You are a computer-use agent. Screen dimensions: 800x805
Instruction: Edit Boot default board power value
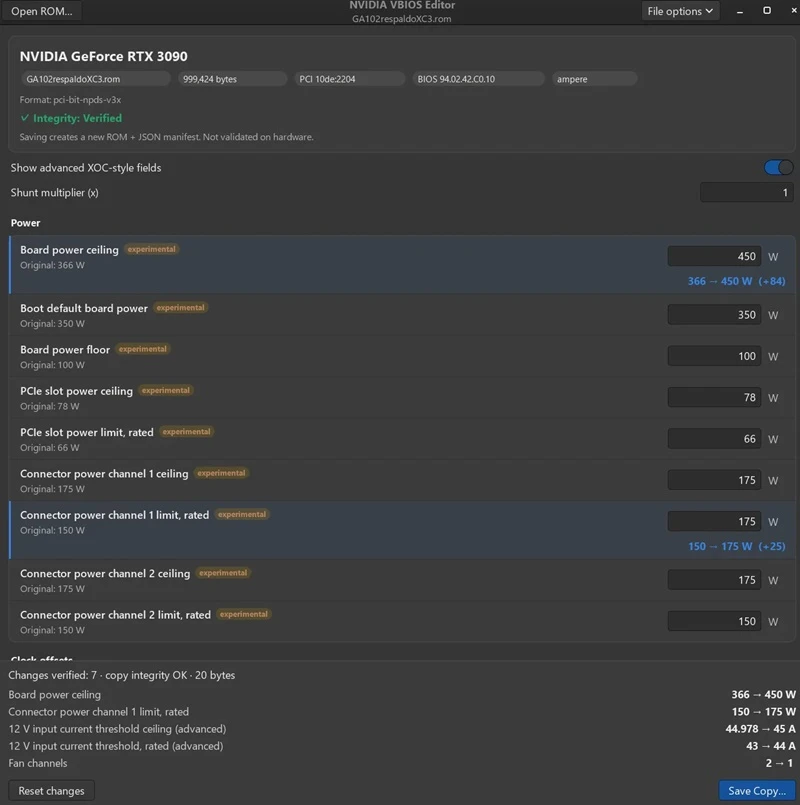tap(714, 315)
